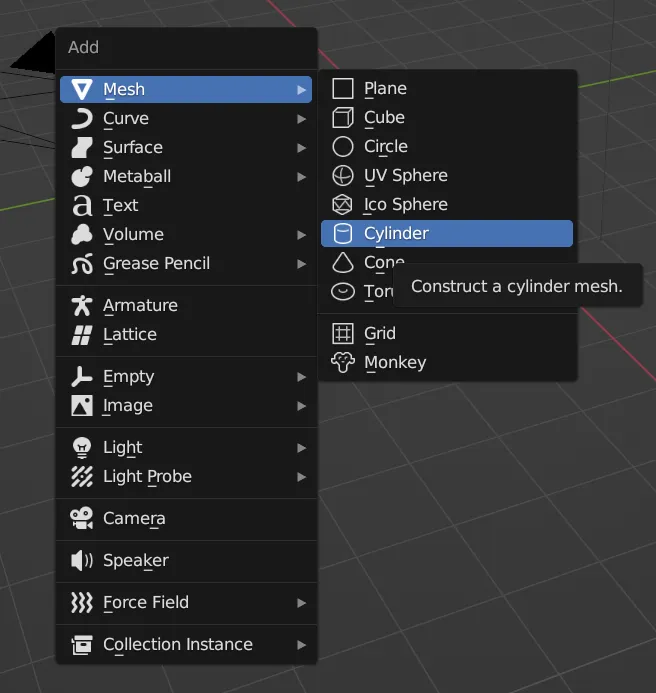Click the Light Probe label
The height and width of the screenshot is (693, 656).
pos(147,476)
